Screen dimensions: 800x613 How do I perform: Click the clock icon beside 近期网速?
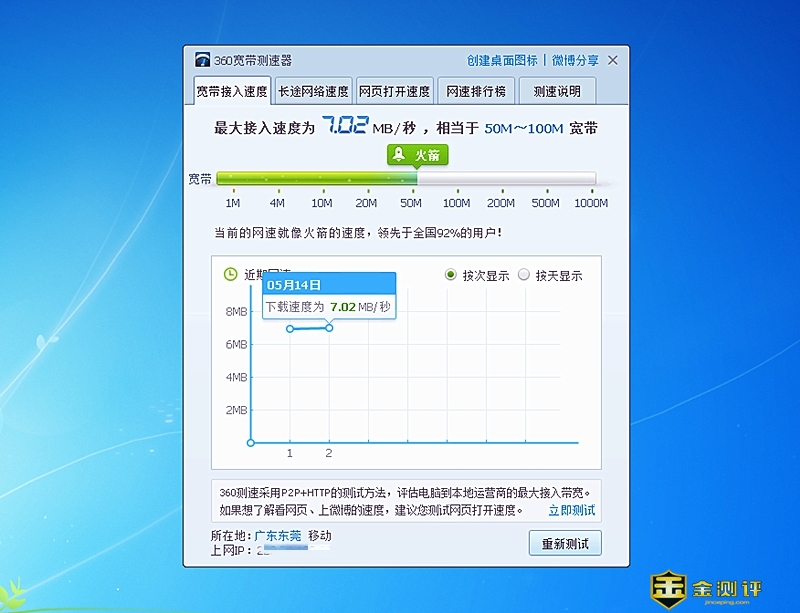point(230,274)
